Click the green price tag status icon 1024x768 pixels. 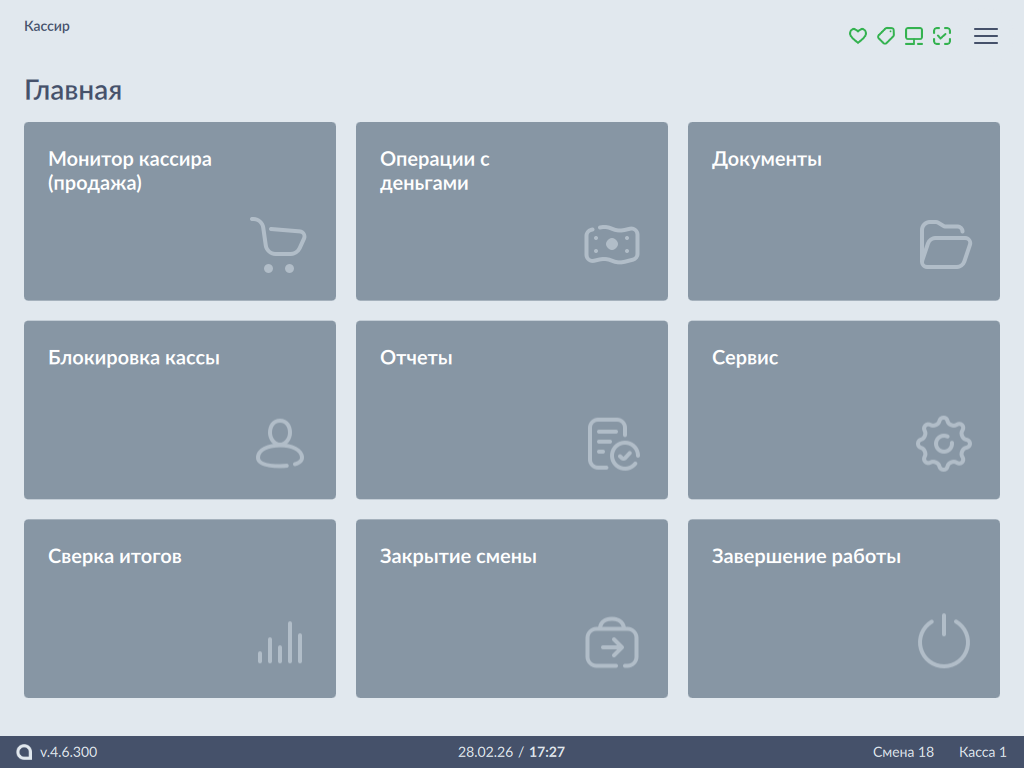tap(885, 36)
